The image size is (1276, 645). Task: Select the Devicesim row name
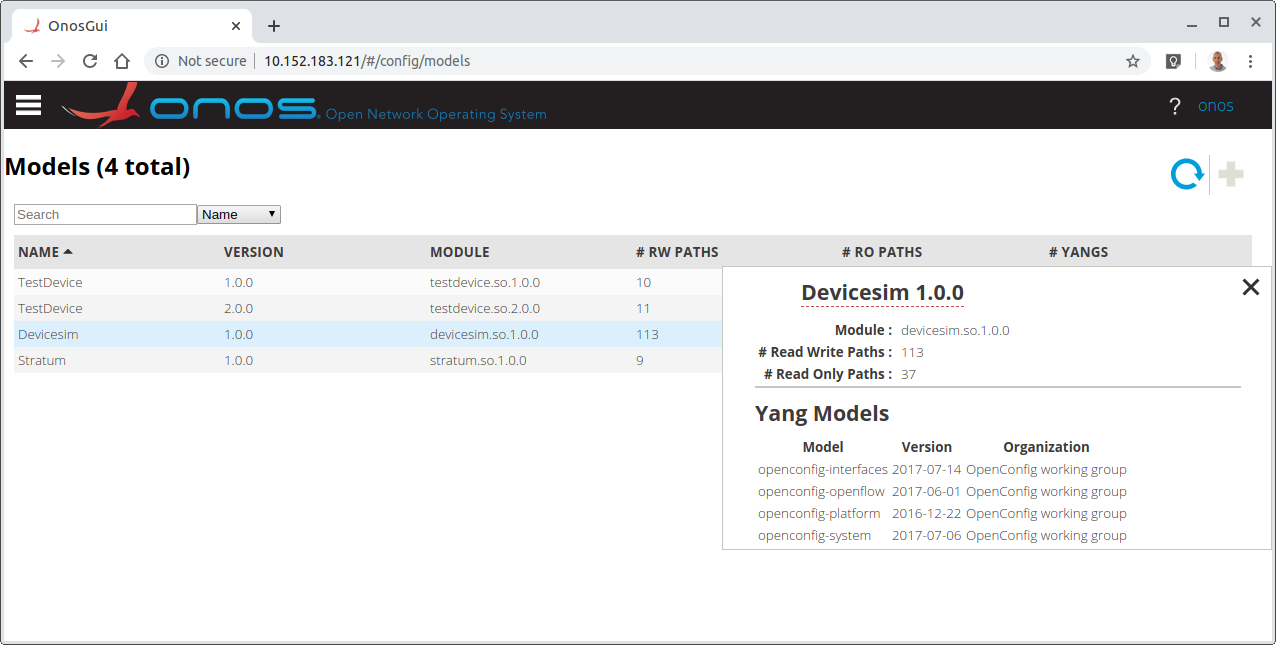pos(48,335)
